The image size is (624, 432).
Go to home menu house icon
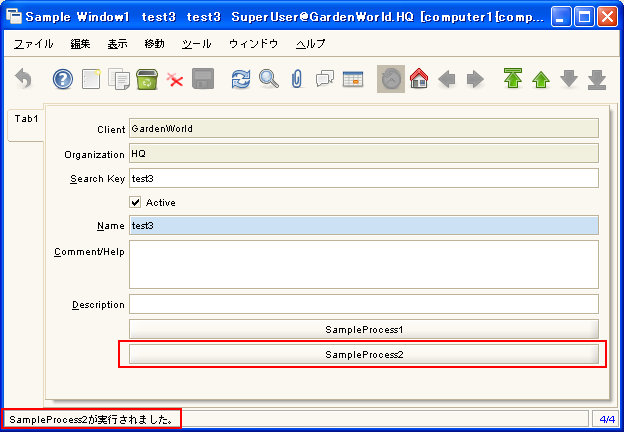(x=419, y=78)
